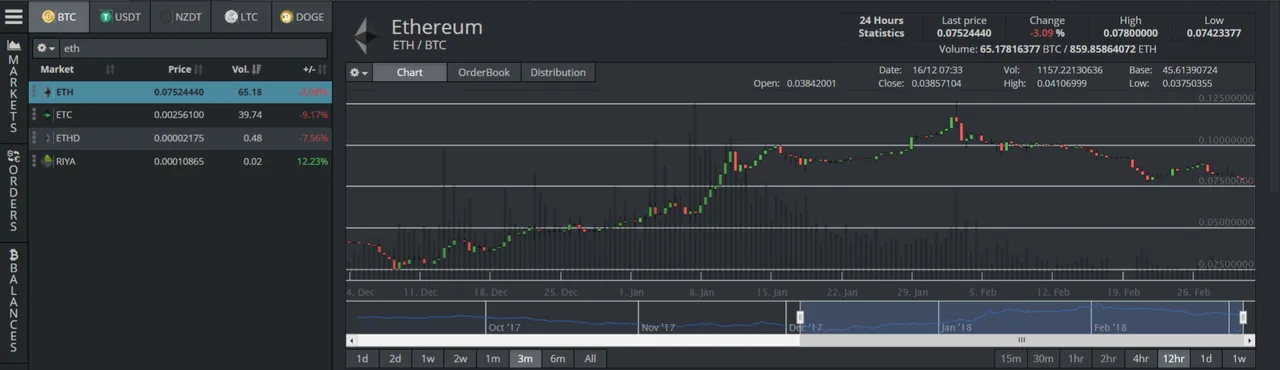Screen dimensions: 1280x370
Task: Click the 24h High value 0.07800000
Action: [x=1130, y=33]
